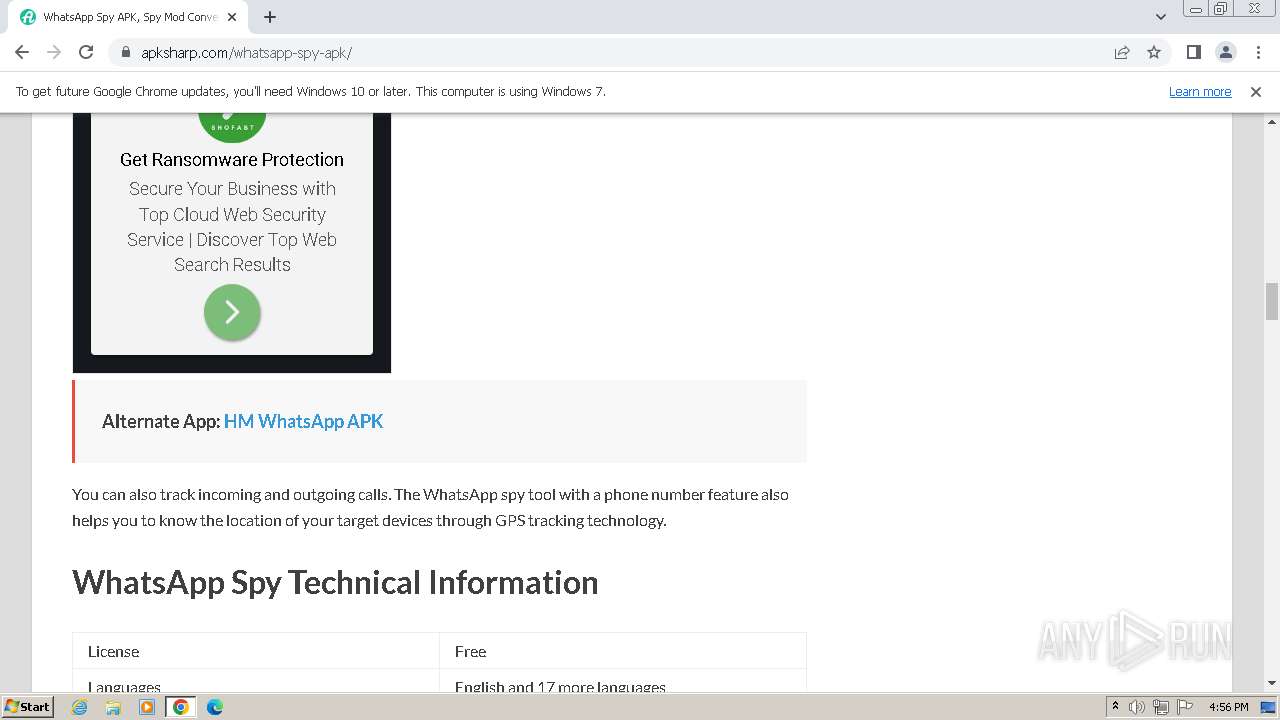Launch Internet Explorer from taskbar
Image resolution: width=1280 pixels, height=720 pixels.
pos(80,707)
